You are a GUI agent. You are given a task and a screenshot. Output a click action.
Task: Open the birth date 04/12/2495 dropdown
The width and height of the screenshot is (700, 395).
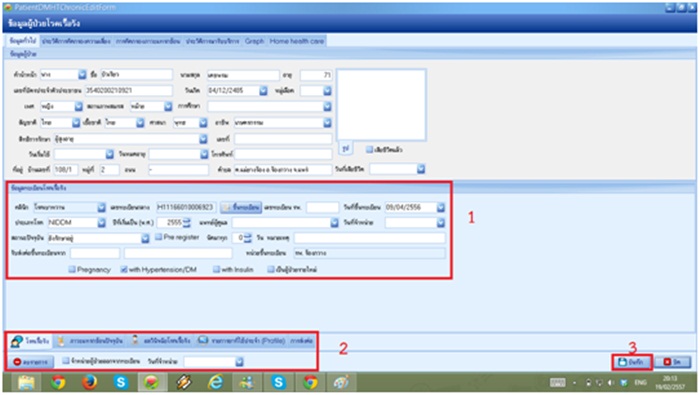[x=263, y=91]
